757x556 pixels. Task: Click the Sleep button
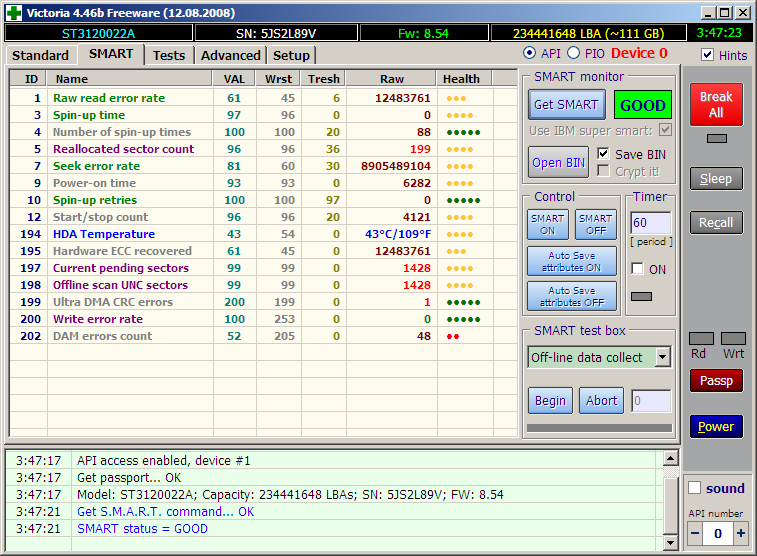(716, 179)
